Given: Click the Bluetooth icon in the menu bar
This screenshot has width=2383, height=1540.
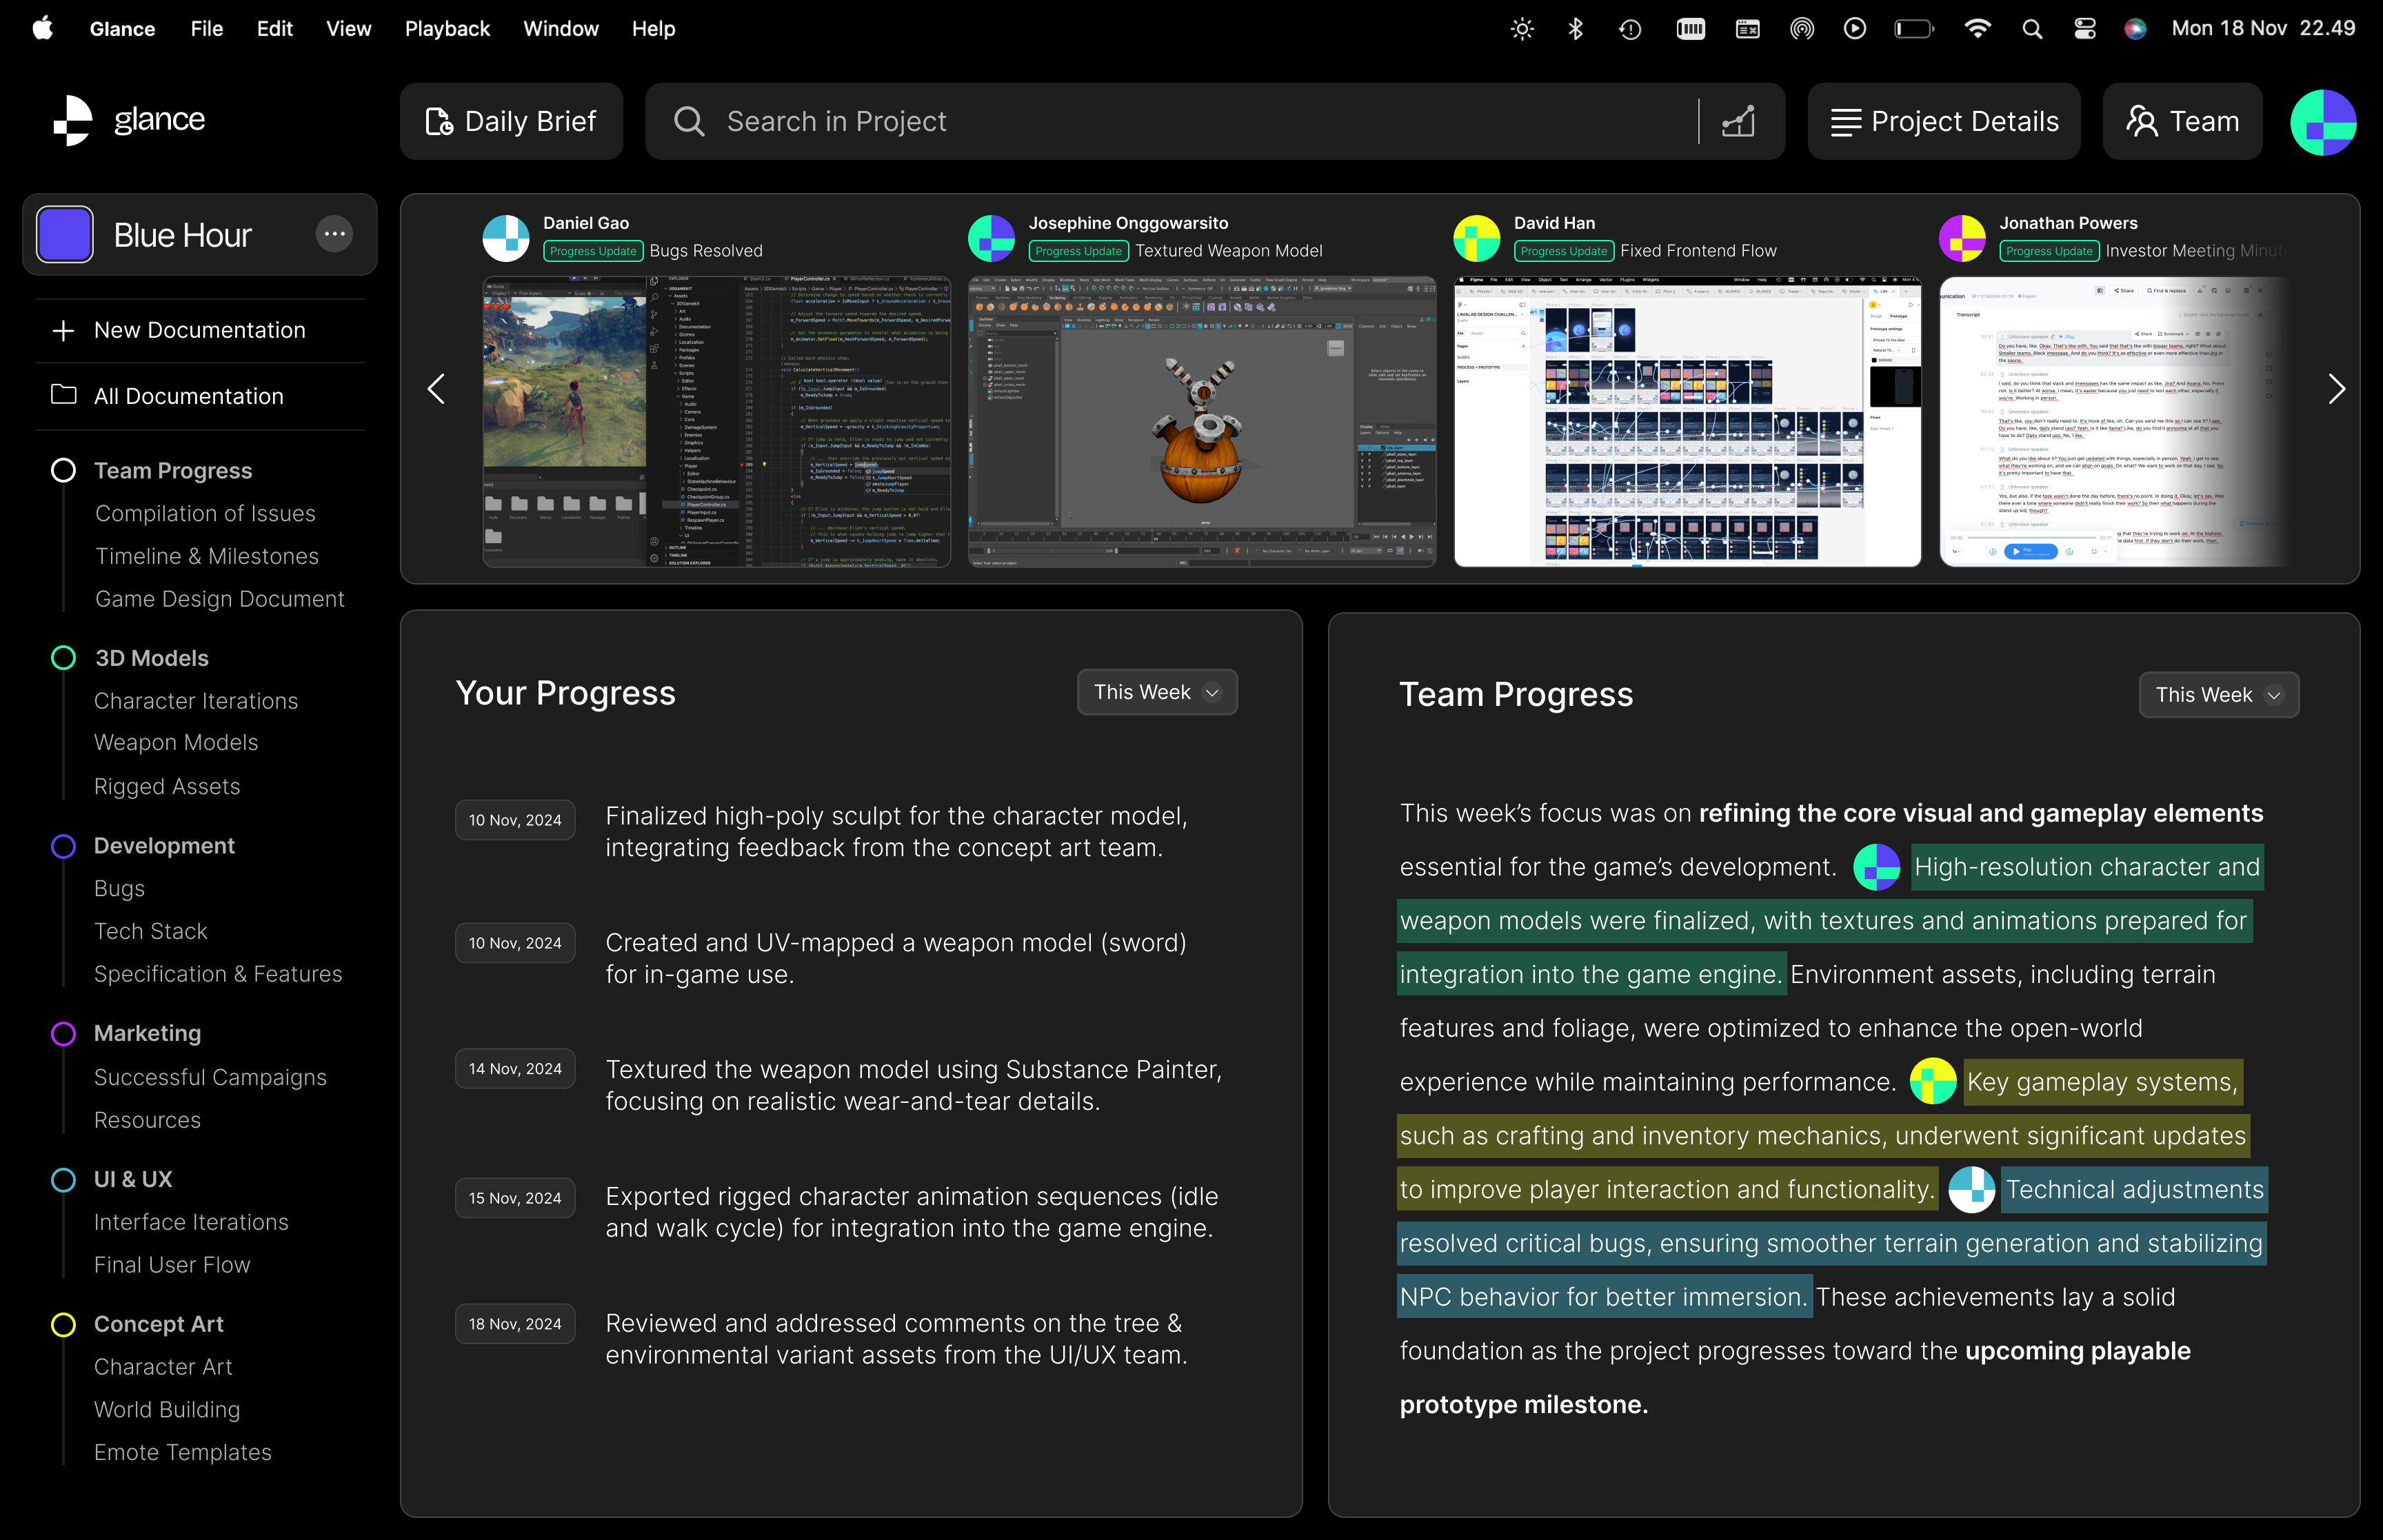Looking at the screenshot, I should 1576,29.
